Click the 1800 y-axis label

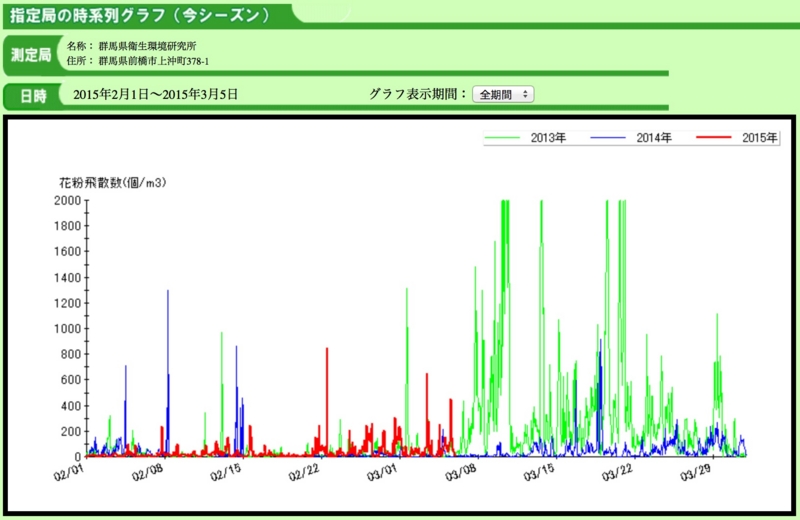point(68,226)
